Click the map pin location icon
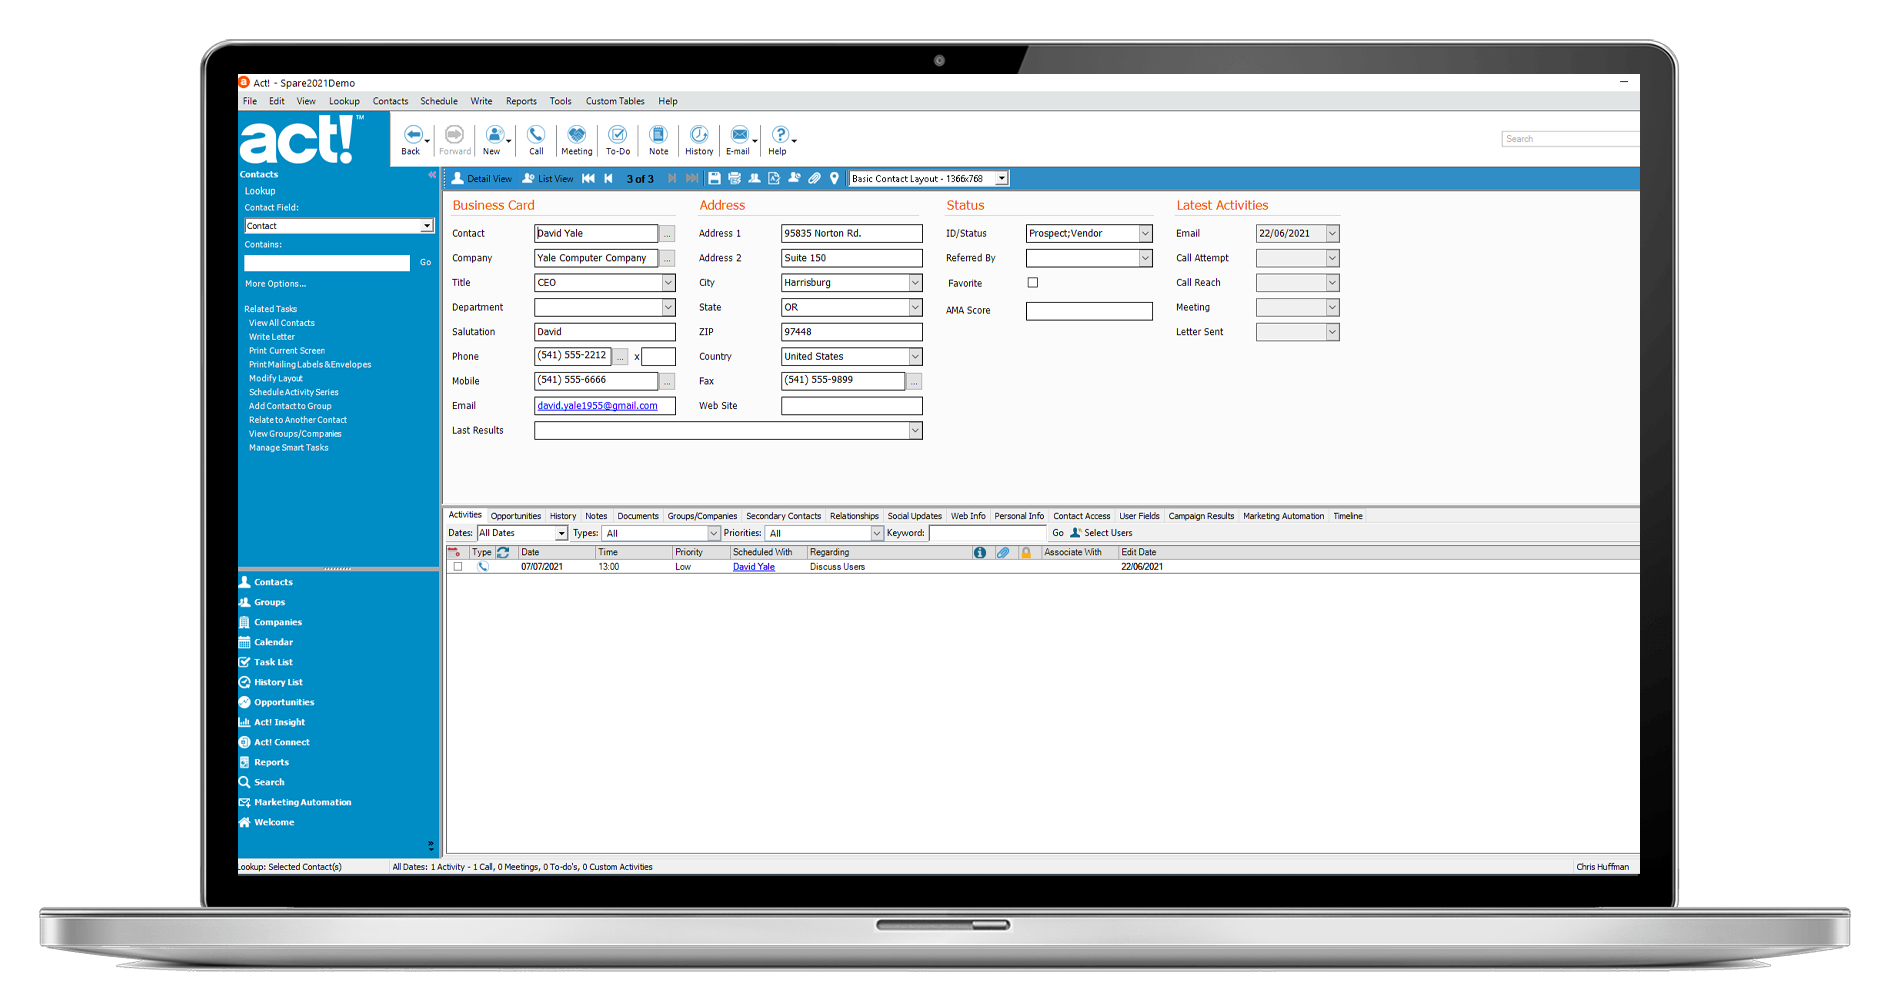This screenshot has height=1007, width=1890. (x=834, y=179)
